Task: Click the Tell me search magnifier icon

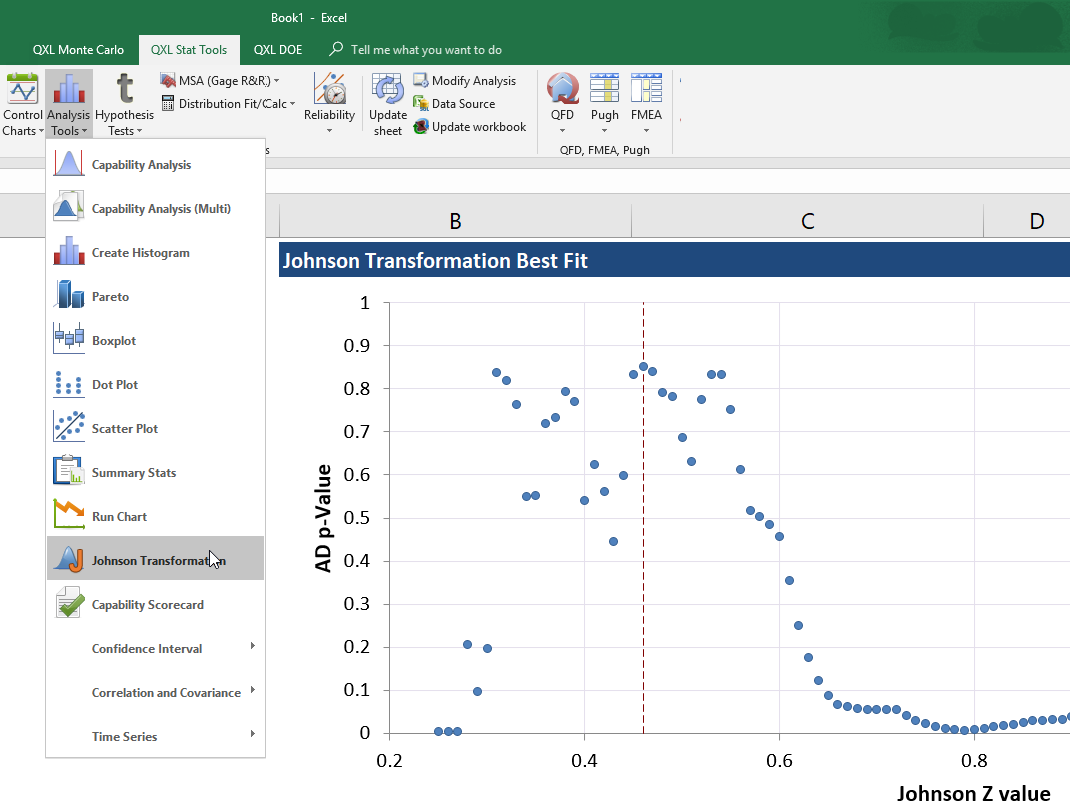Action: pos(336,49)
